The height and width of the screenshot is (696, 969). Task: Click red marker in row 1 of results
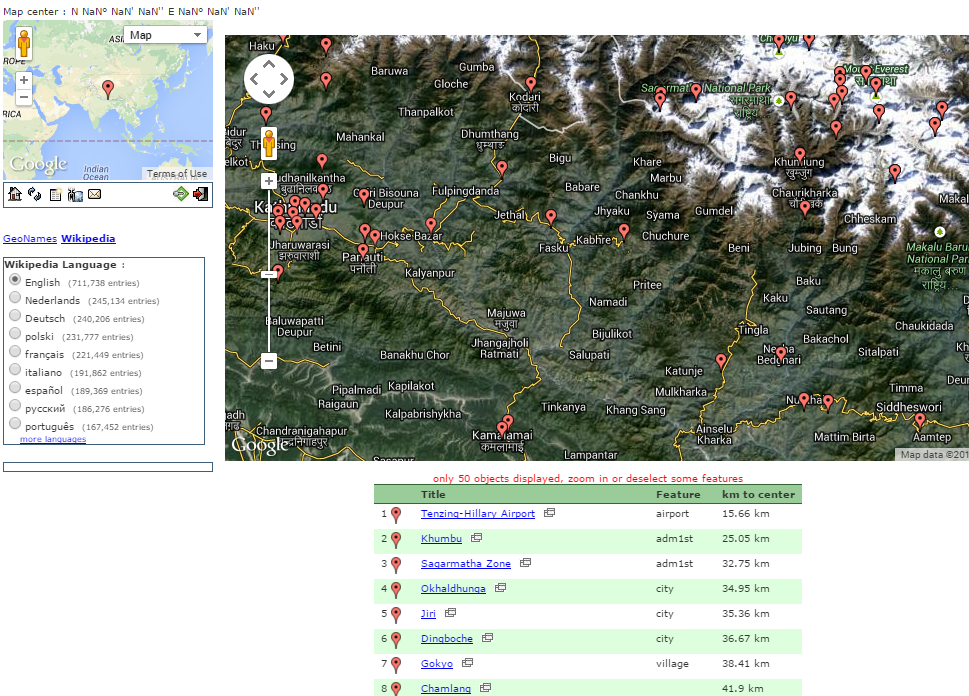[x=396, y=515]
